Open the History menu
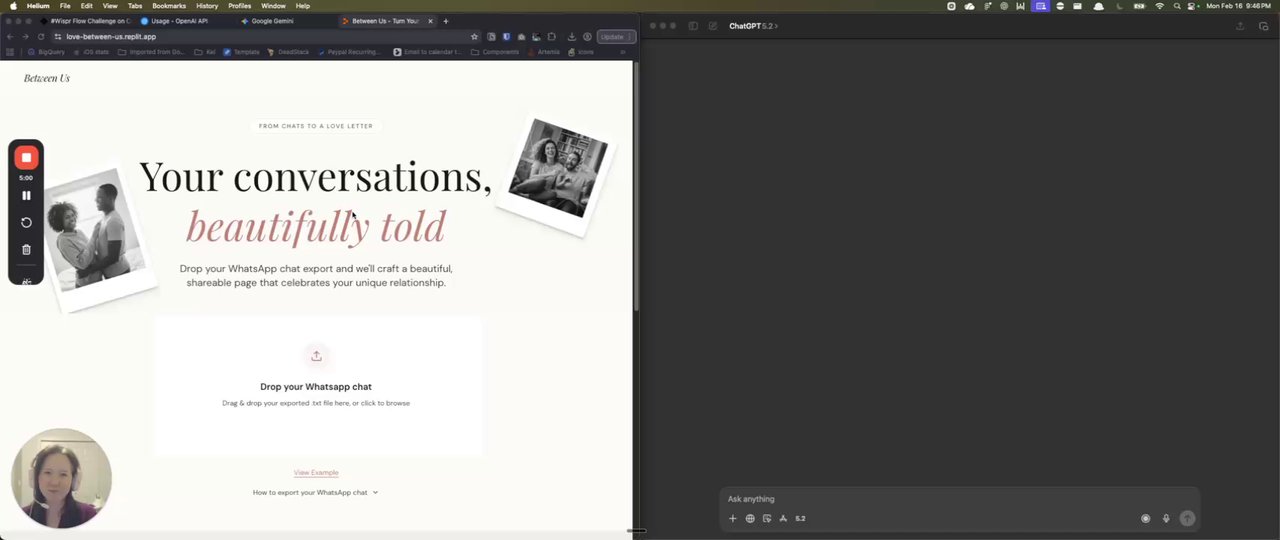This screenshot has width=1280, height=540. pyautogui.click(x=207, y=6)
